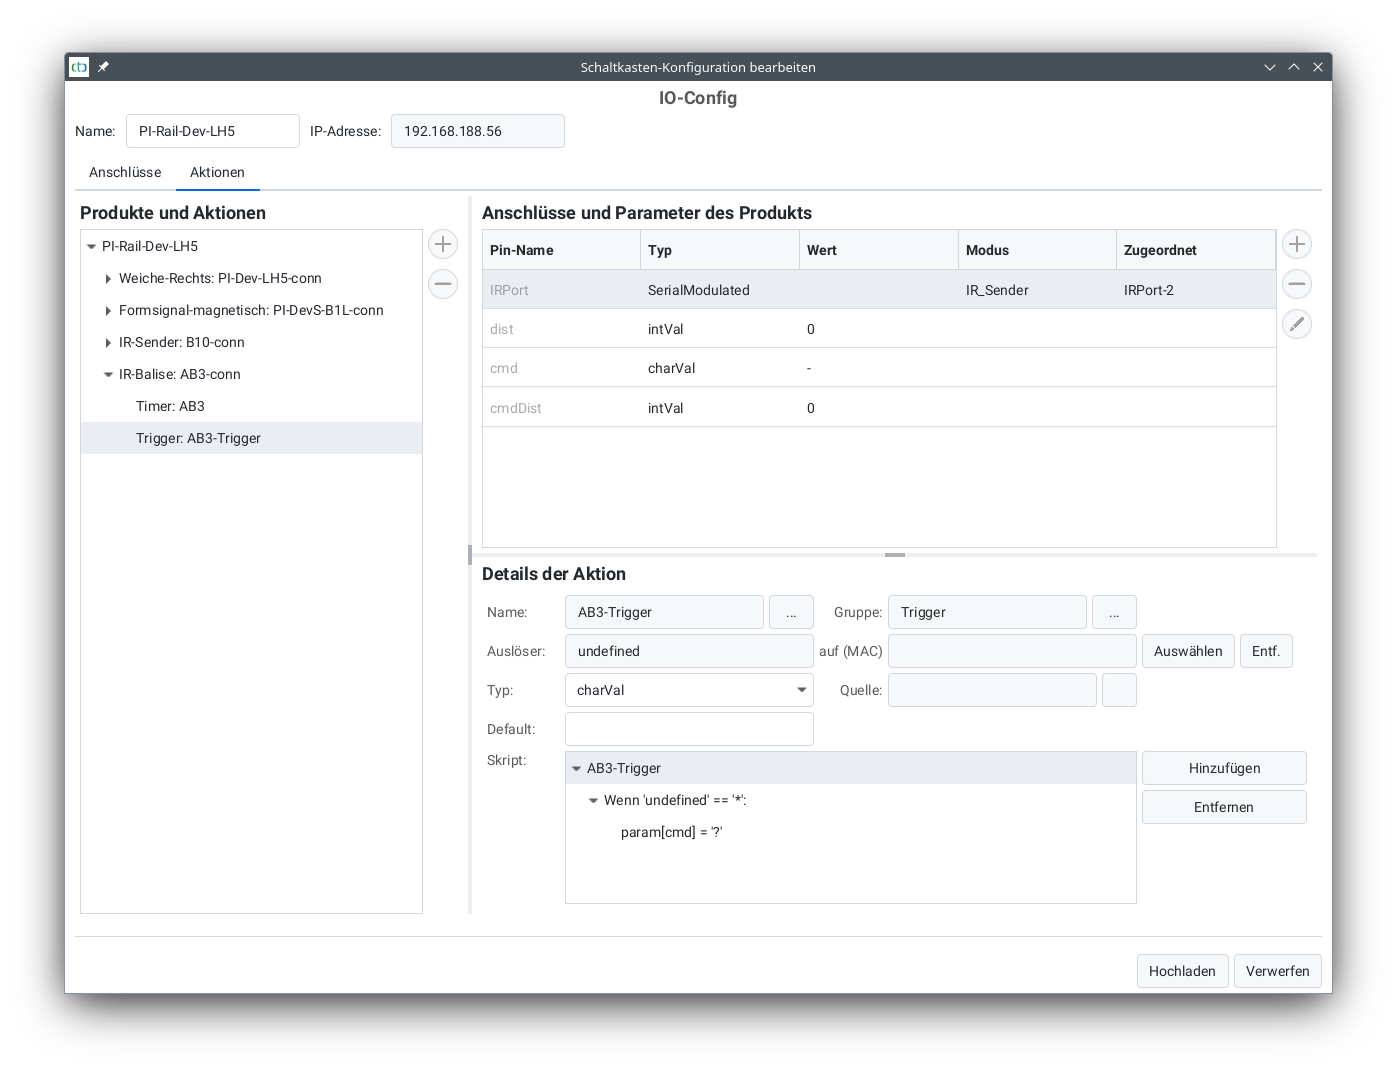
Task: Collapse the IR-Balise: AB3-conn tree node
Action: [x=108, y=375]
